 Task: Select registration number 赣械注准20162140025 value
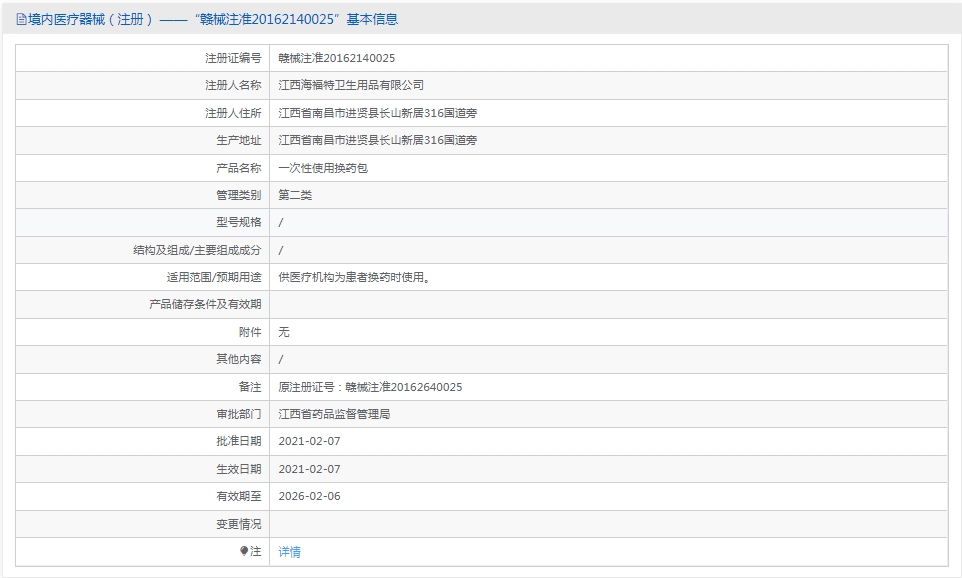click(x=337, y=58)
